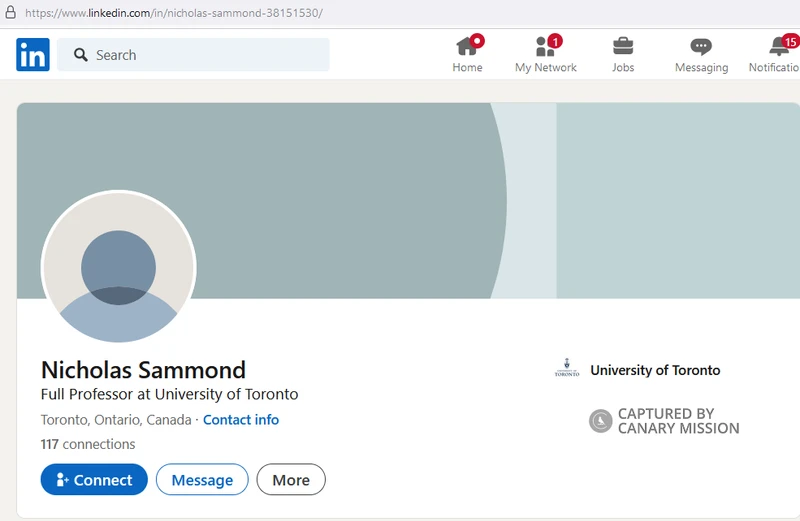The image size is (800, 521).
Task: Open the Contact info link
Action: tap(241, 420)
